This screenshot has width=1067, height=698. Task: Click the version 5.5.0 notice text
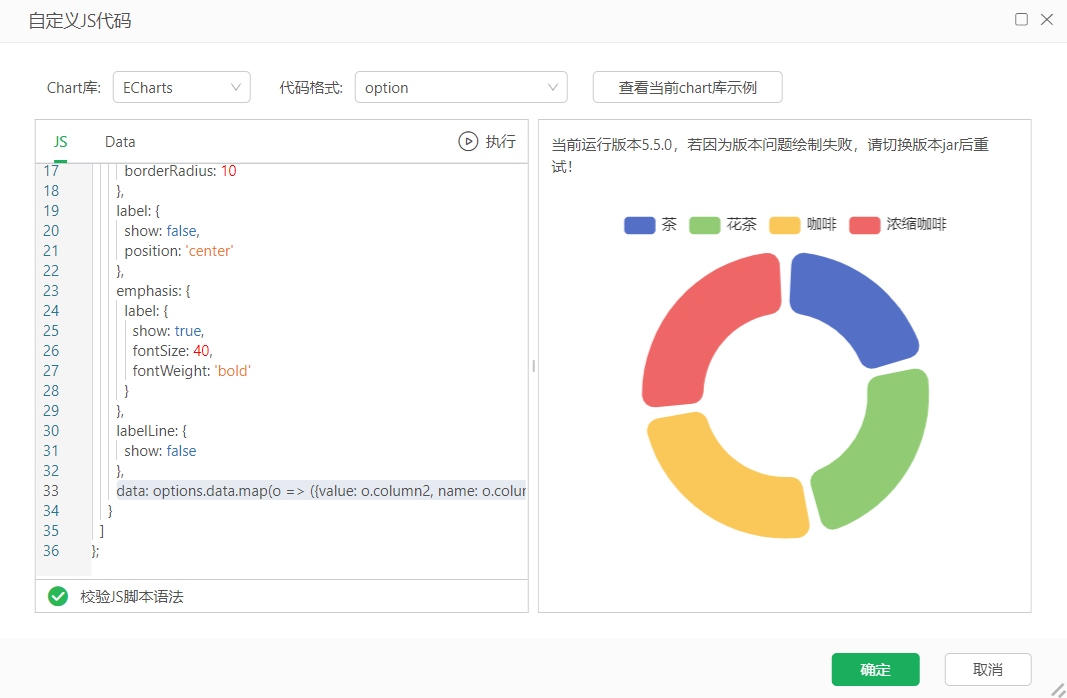point(770,156)
